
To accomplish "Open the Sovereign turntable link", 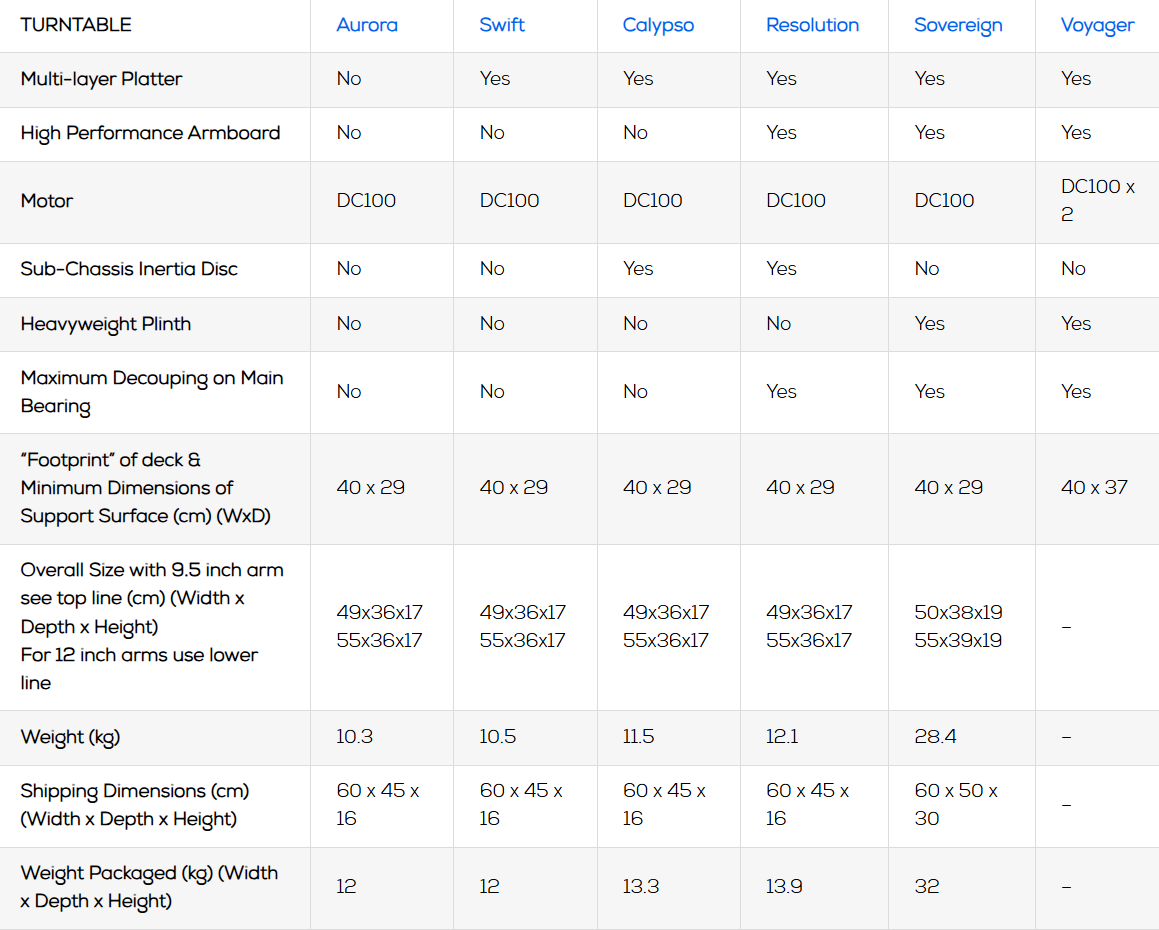I will pyautogui.click(x=958, y=26).
